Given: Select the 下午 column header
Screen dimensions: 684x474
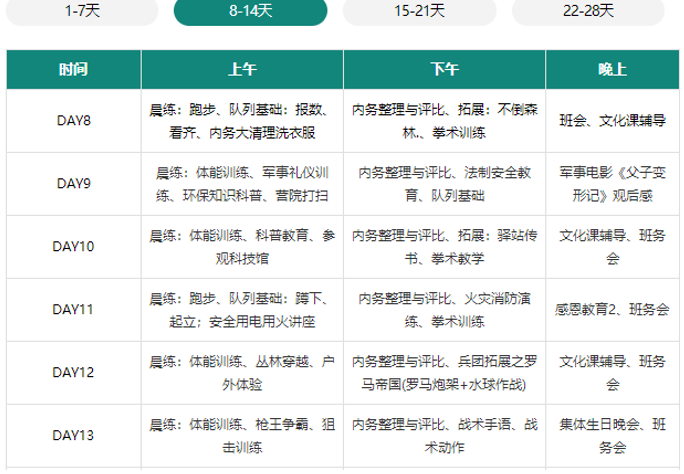Looking at the screenshot, I should coord(445,69).
